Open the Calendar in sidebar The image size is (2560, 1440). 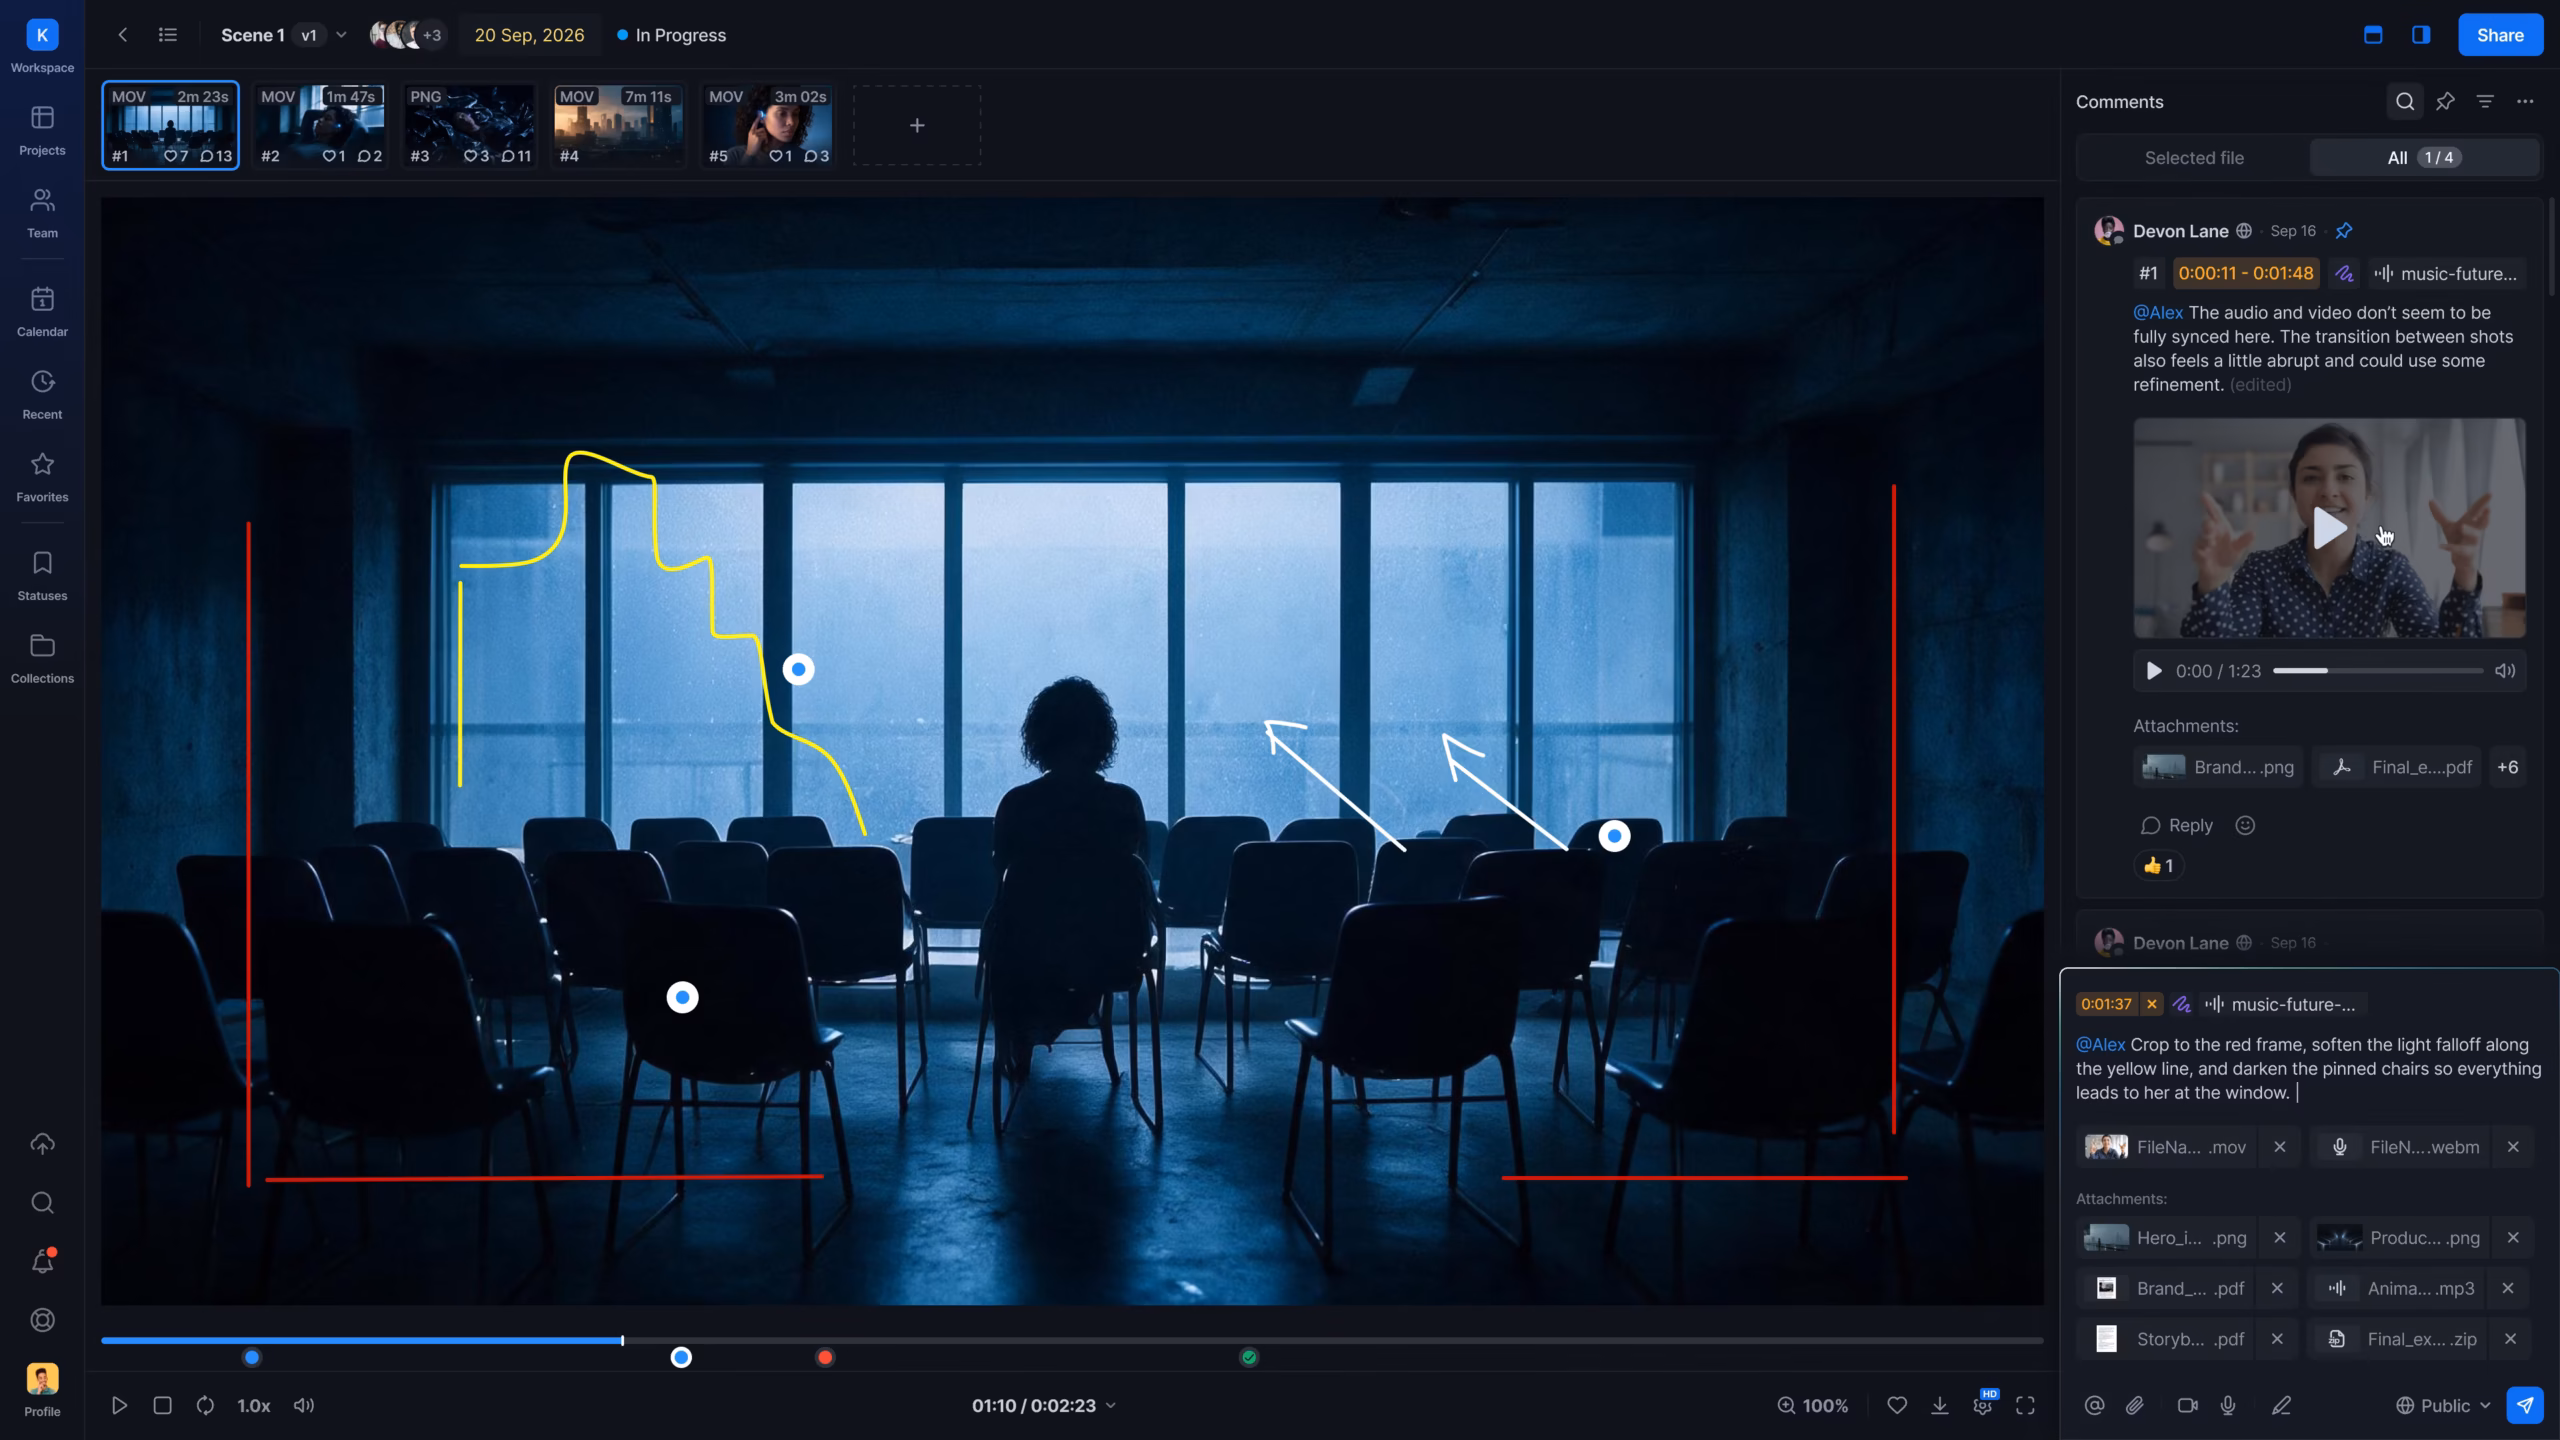coord(42,312)
